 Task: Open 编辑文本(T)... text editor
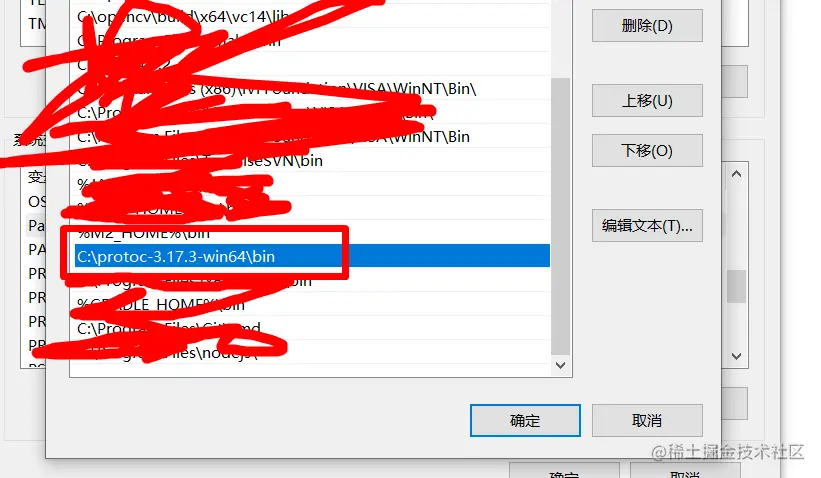click(647, 226)
